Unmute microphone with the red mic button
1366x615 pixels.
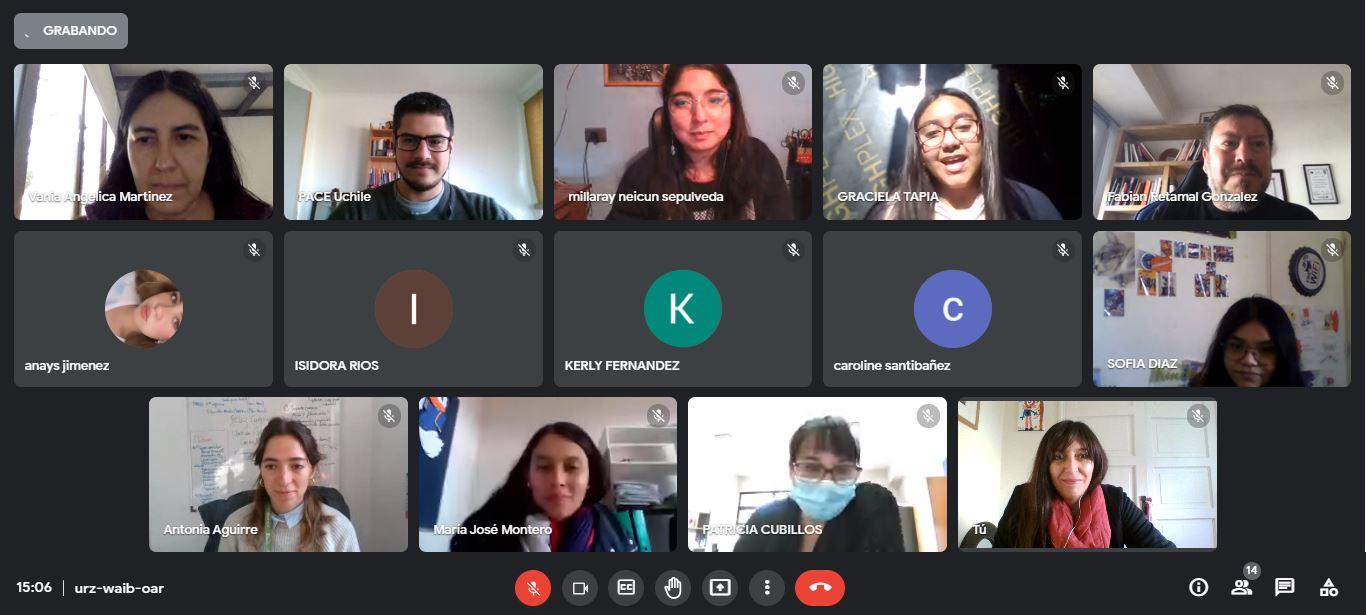pyautogui.click(x=533, y=588)
